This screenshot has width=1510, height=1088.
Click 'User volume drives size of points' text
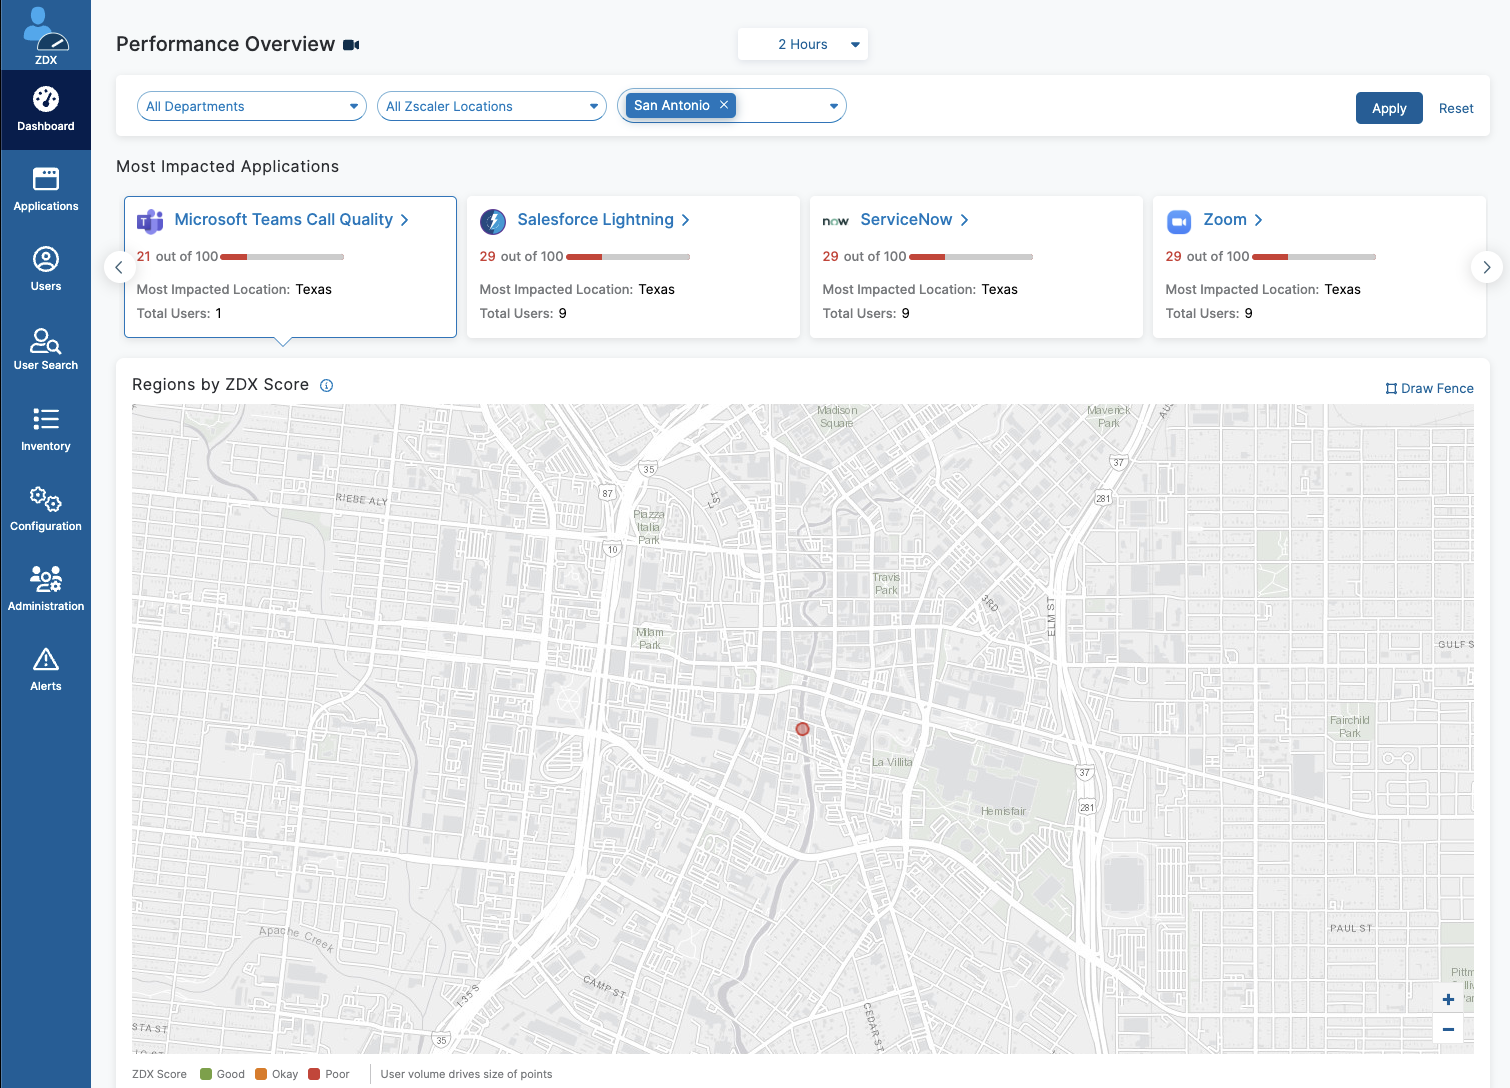[466, 1074]
